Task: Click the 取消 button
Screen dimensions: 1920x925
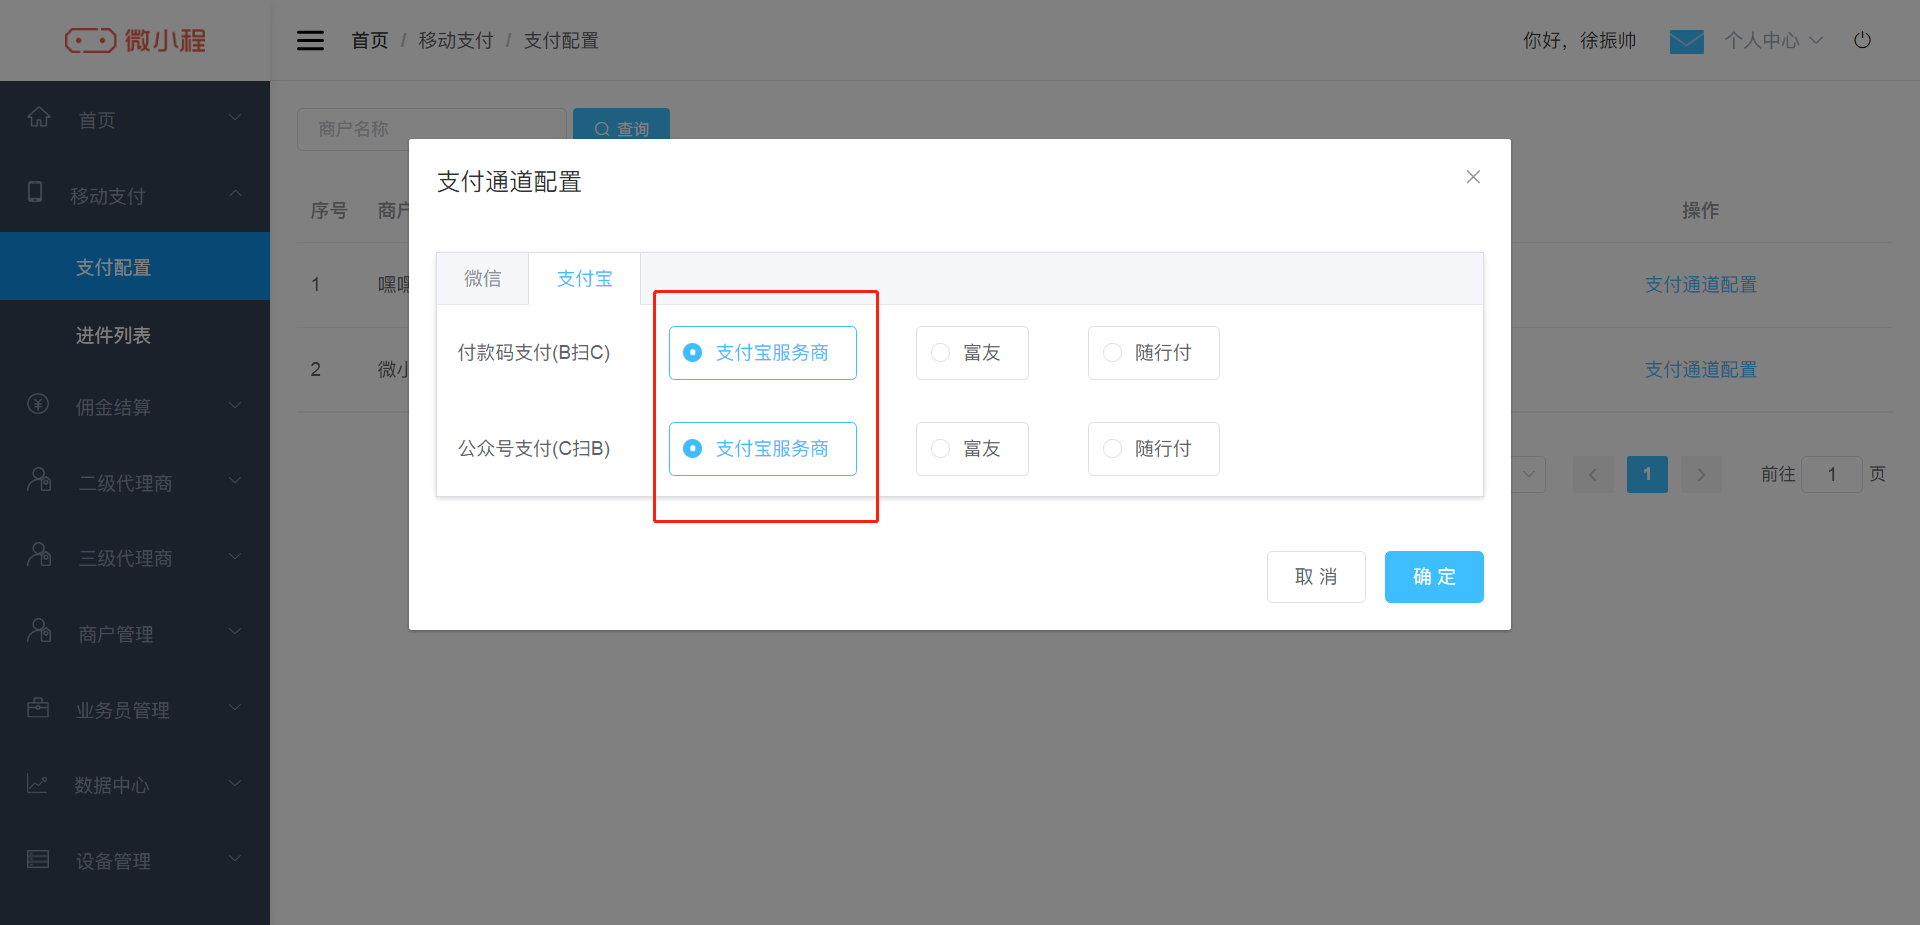Action: [x=1316, y=577]
